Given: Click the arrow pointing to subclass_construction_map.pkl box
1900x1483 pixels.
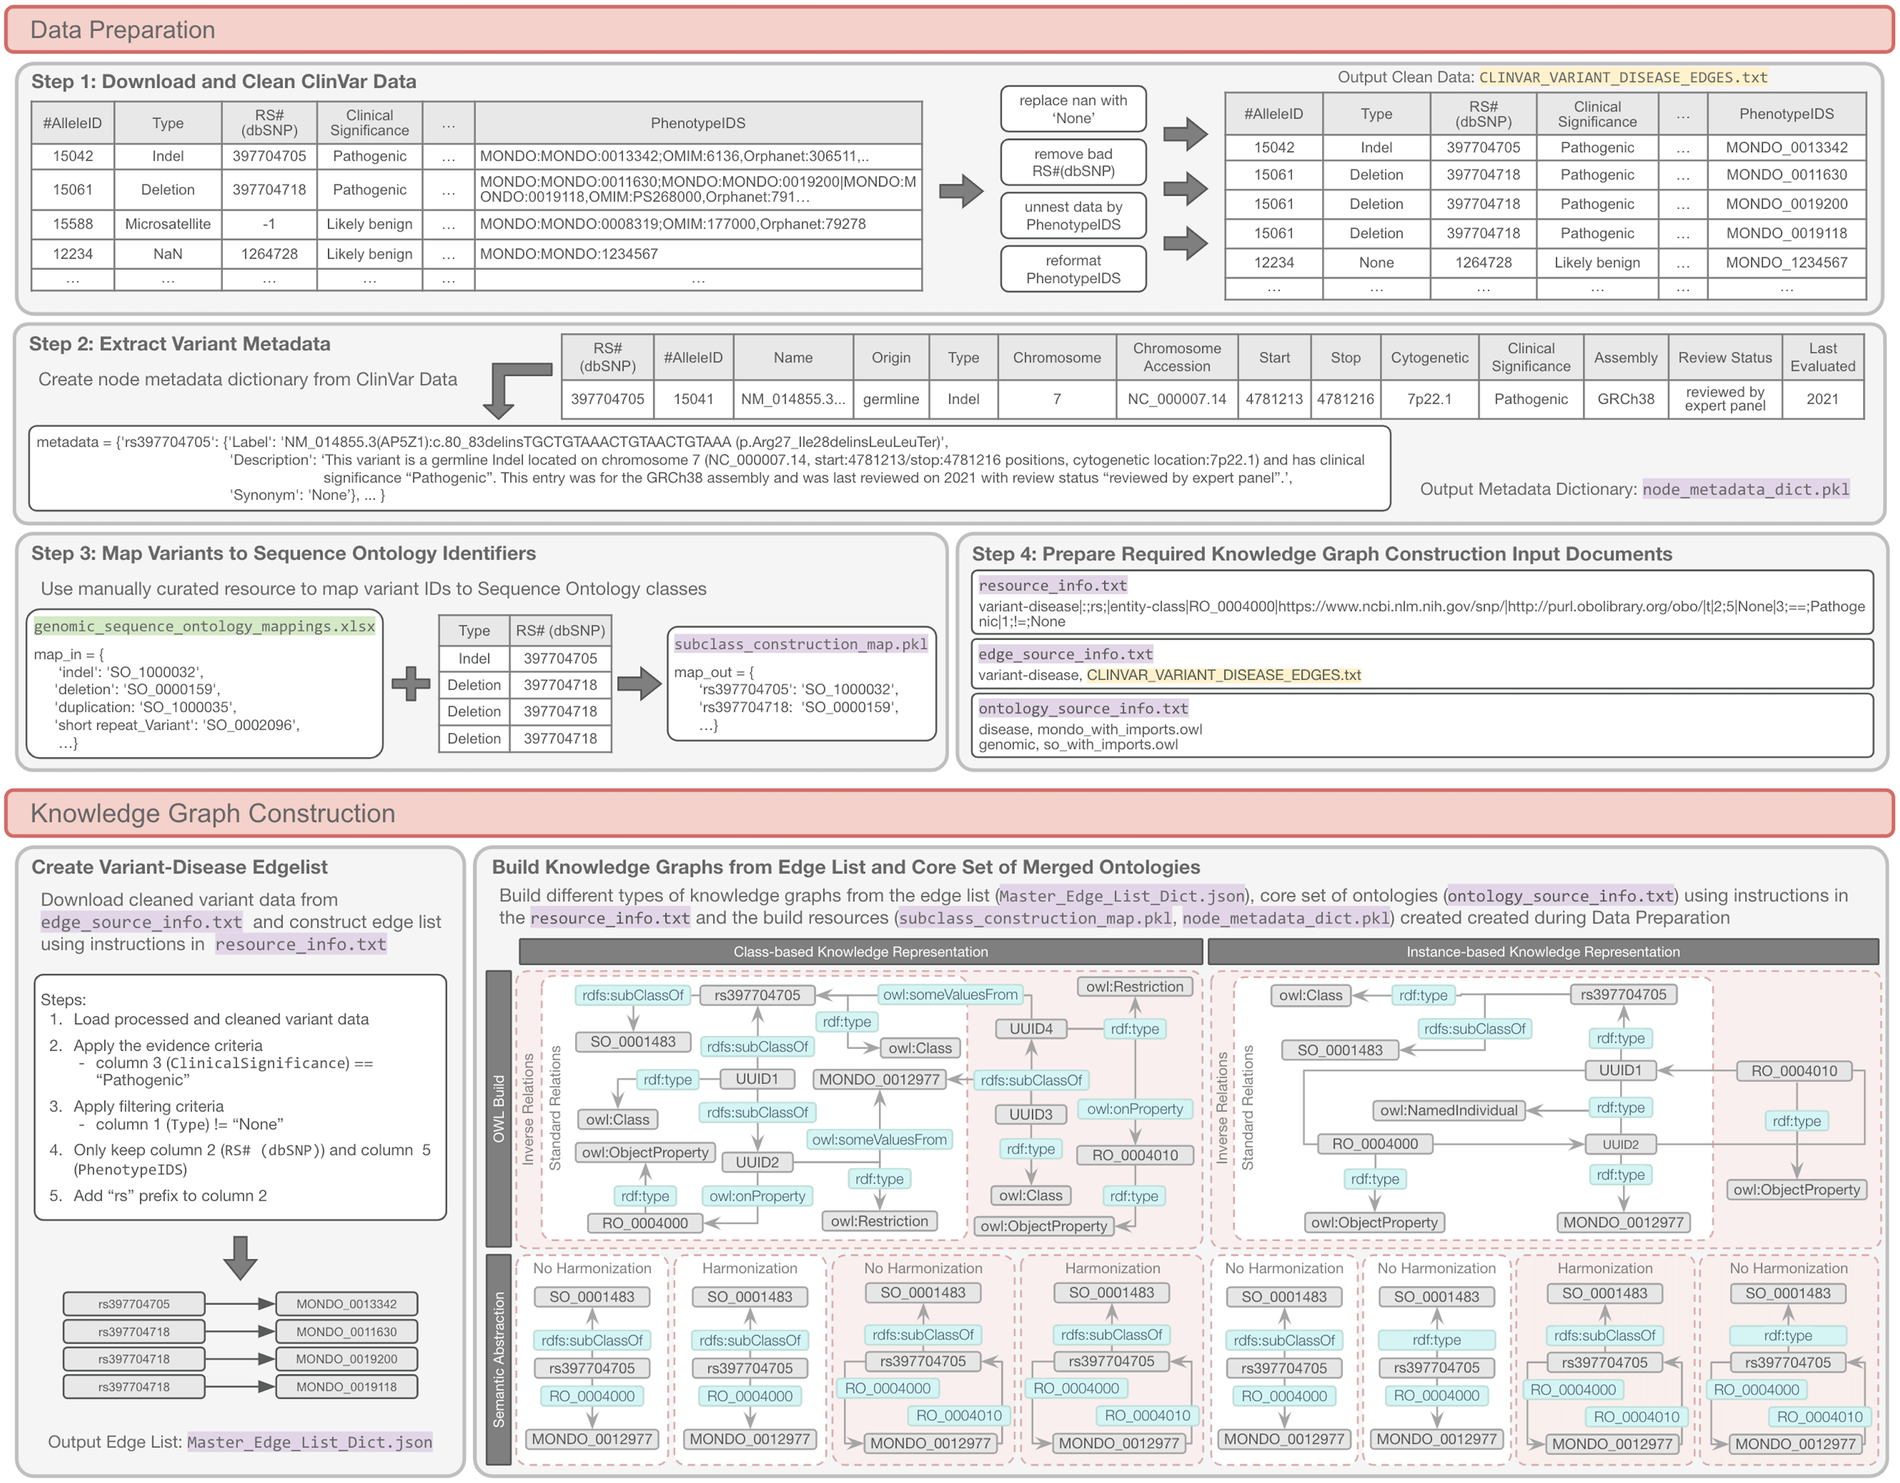Looking at the screenshot, I should [639, 685].
